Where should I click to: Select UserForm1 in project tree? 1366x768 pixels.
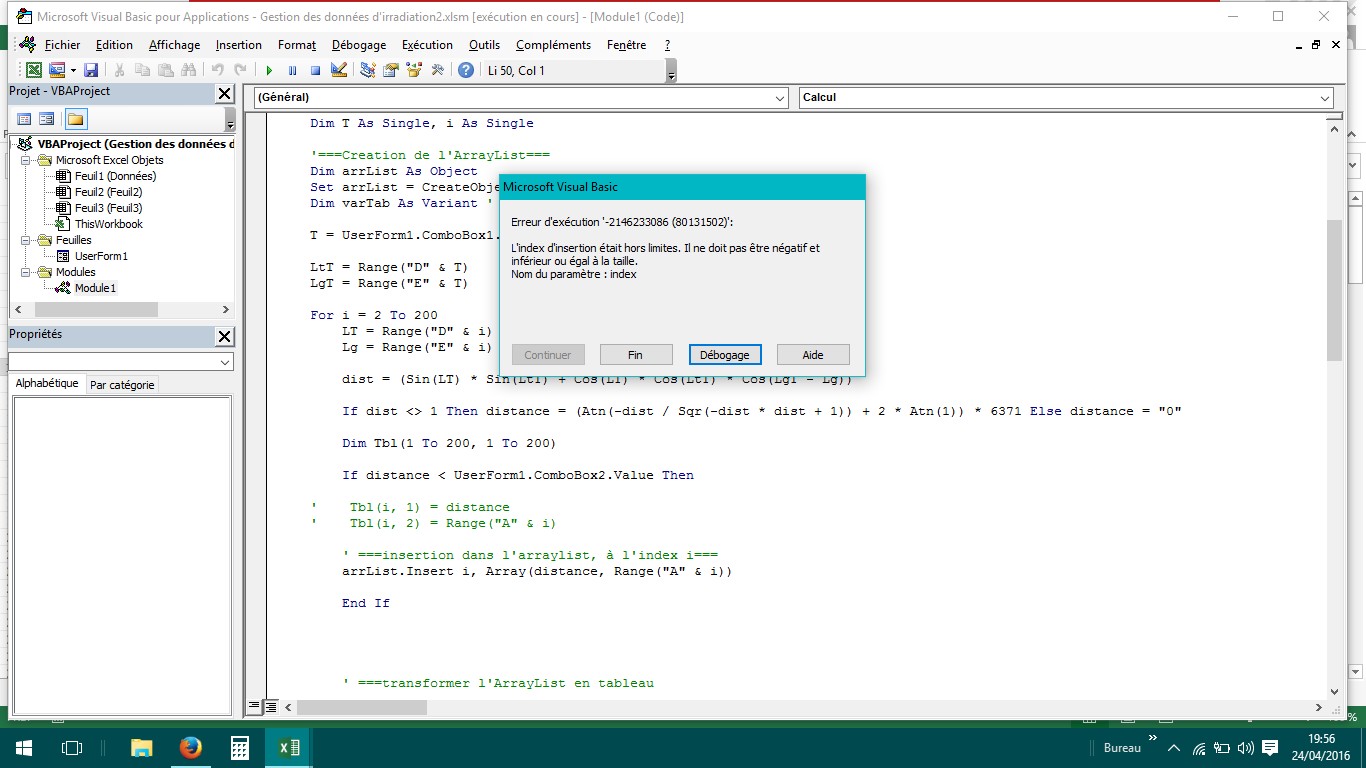click(101, 256)
